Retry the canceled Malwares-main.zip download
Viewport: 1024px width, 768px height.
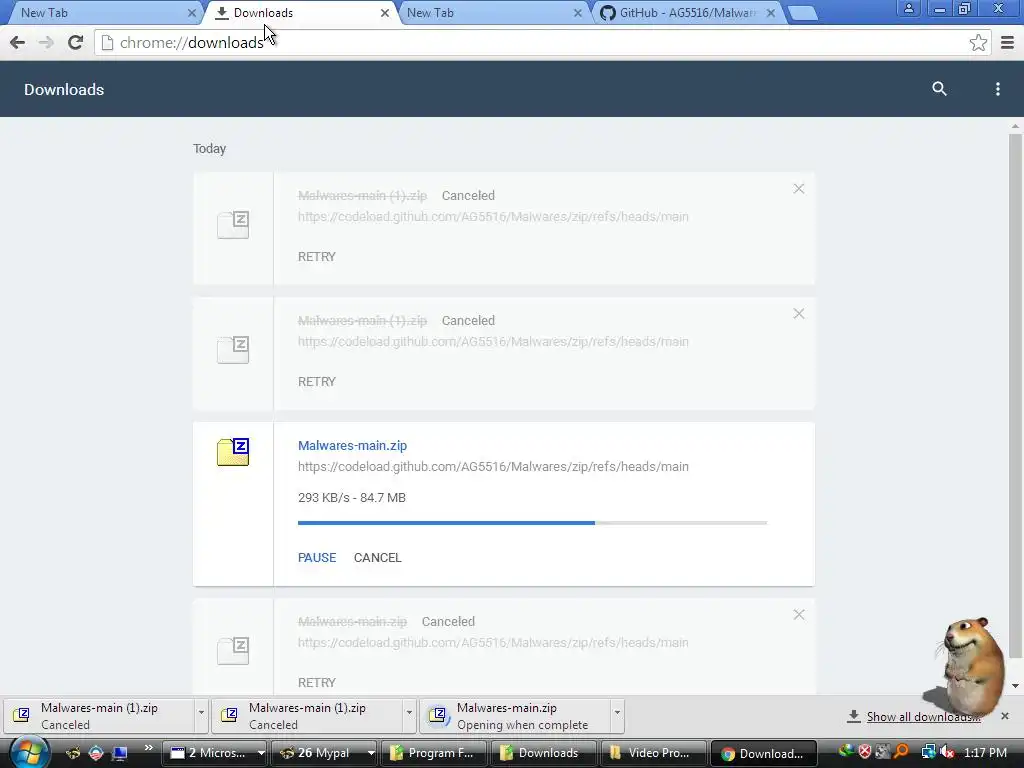tap(317, 682)
